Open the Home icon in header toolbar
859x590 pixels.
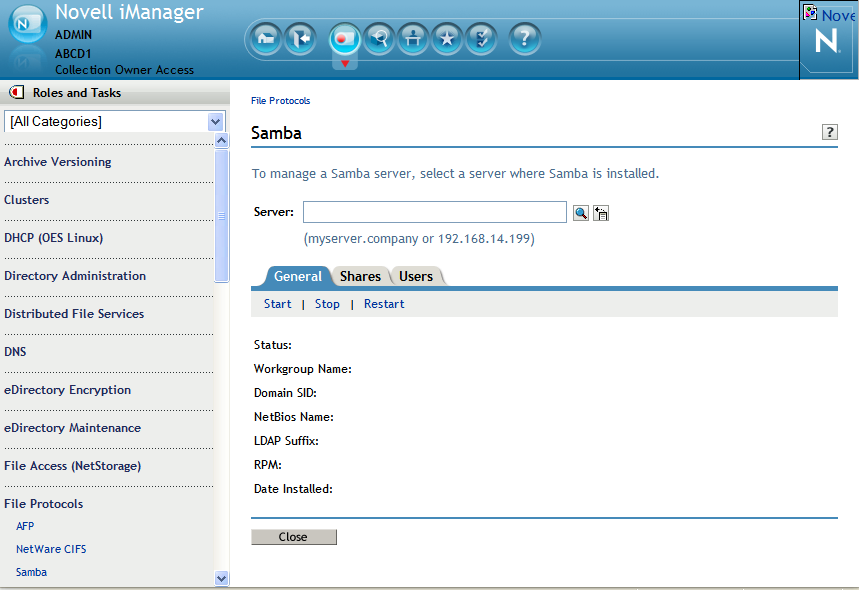266,39
